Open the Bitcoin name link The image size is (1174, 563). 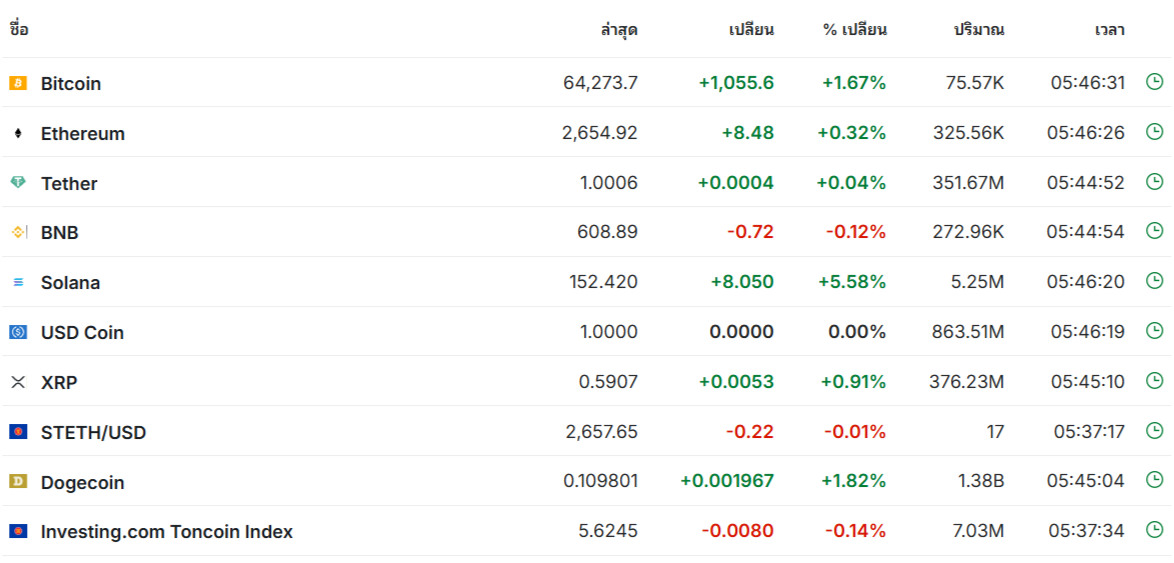71,83
